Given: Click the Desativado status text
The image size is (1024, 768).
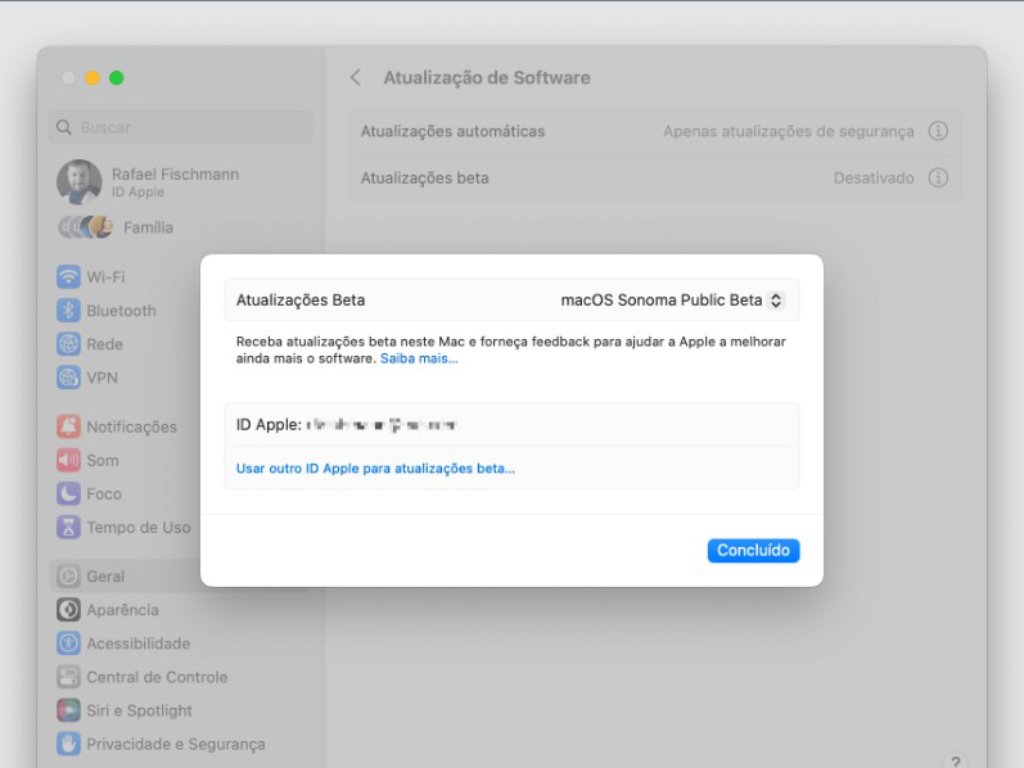Looking at the screenshot, I should pyautogui.click(x=874, y=178).
